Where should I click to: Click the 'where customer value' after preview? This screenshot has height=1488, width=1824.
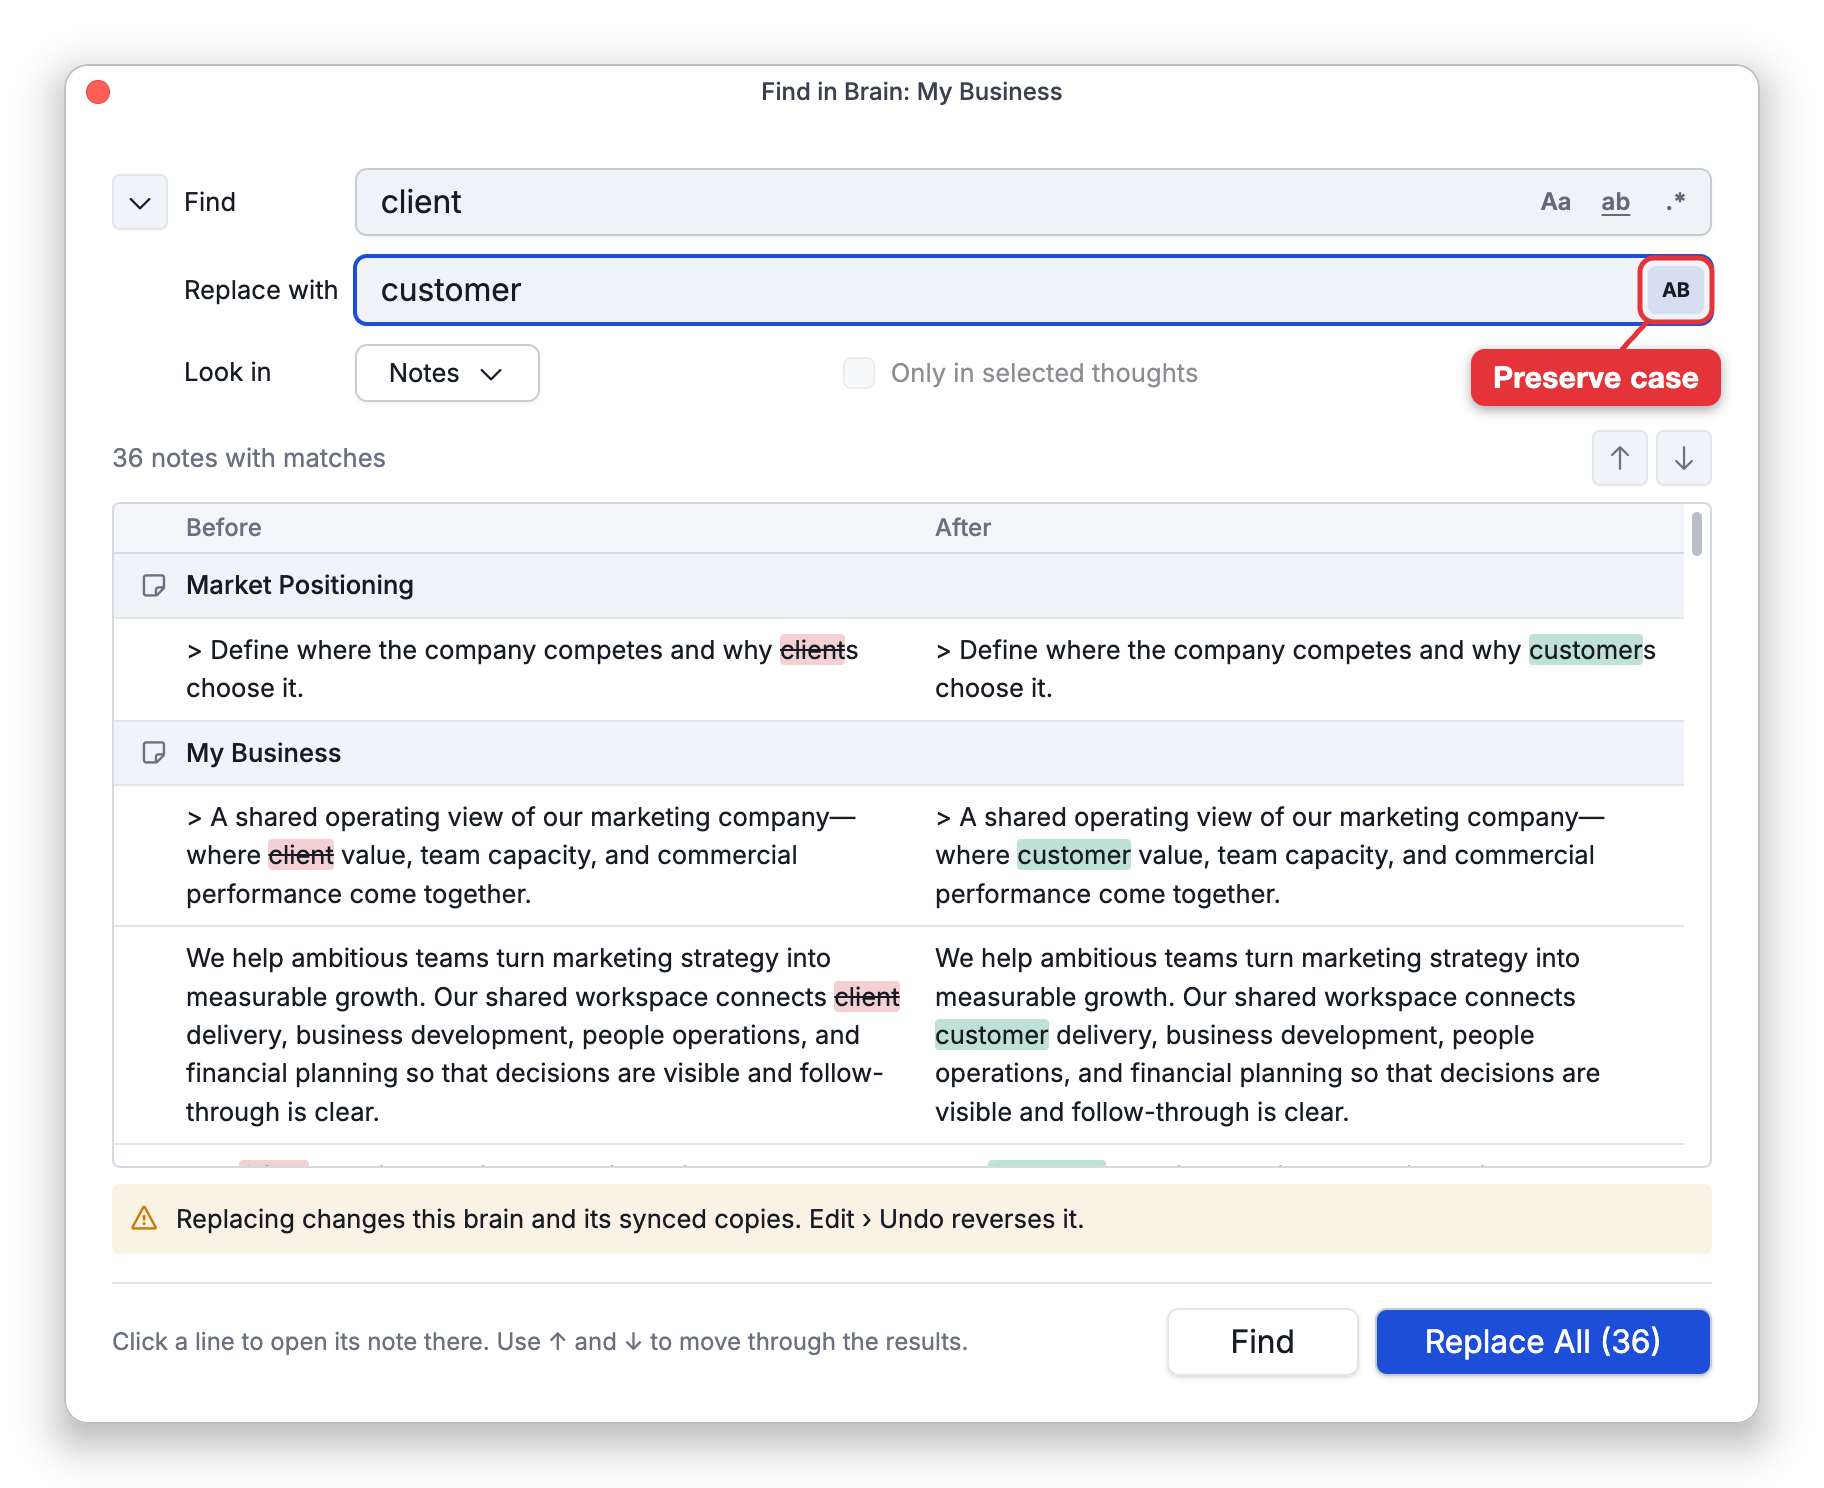click(1270, 855)
